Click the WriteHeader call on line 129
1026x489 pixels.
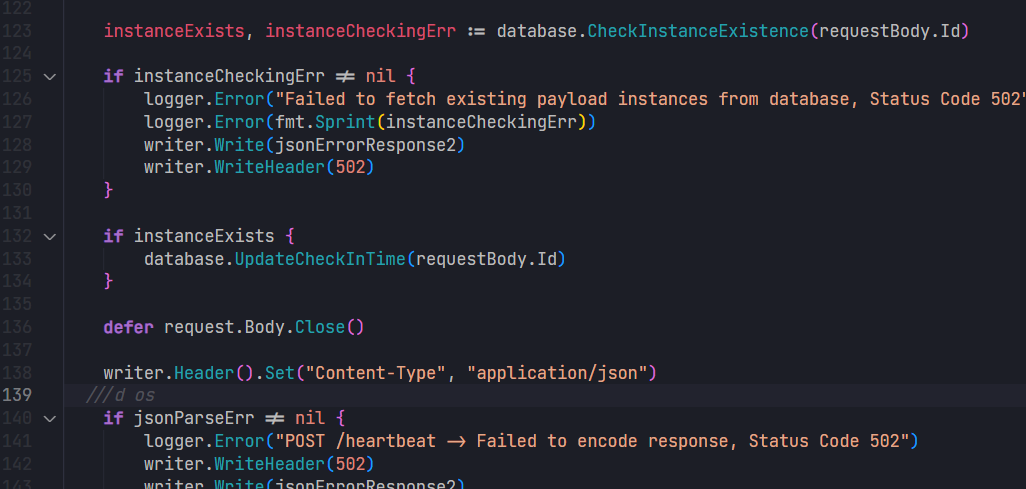tap(270, 168)
